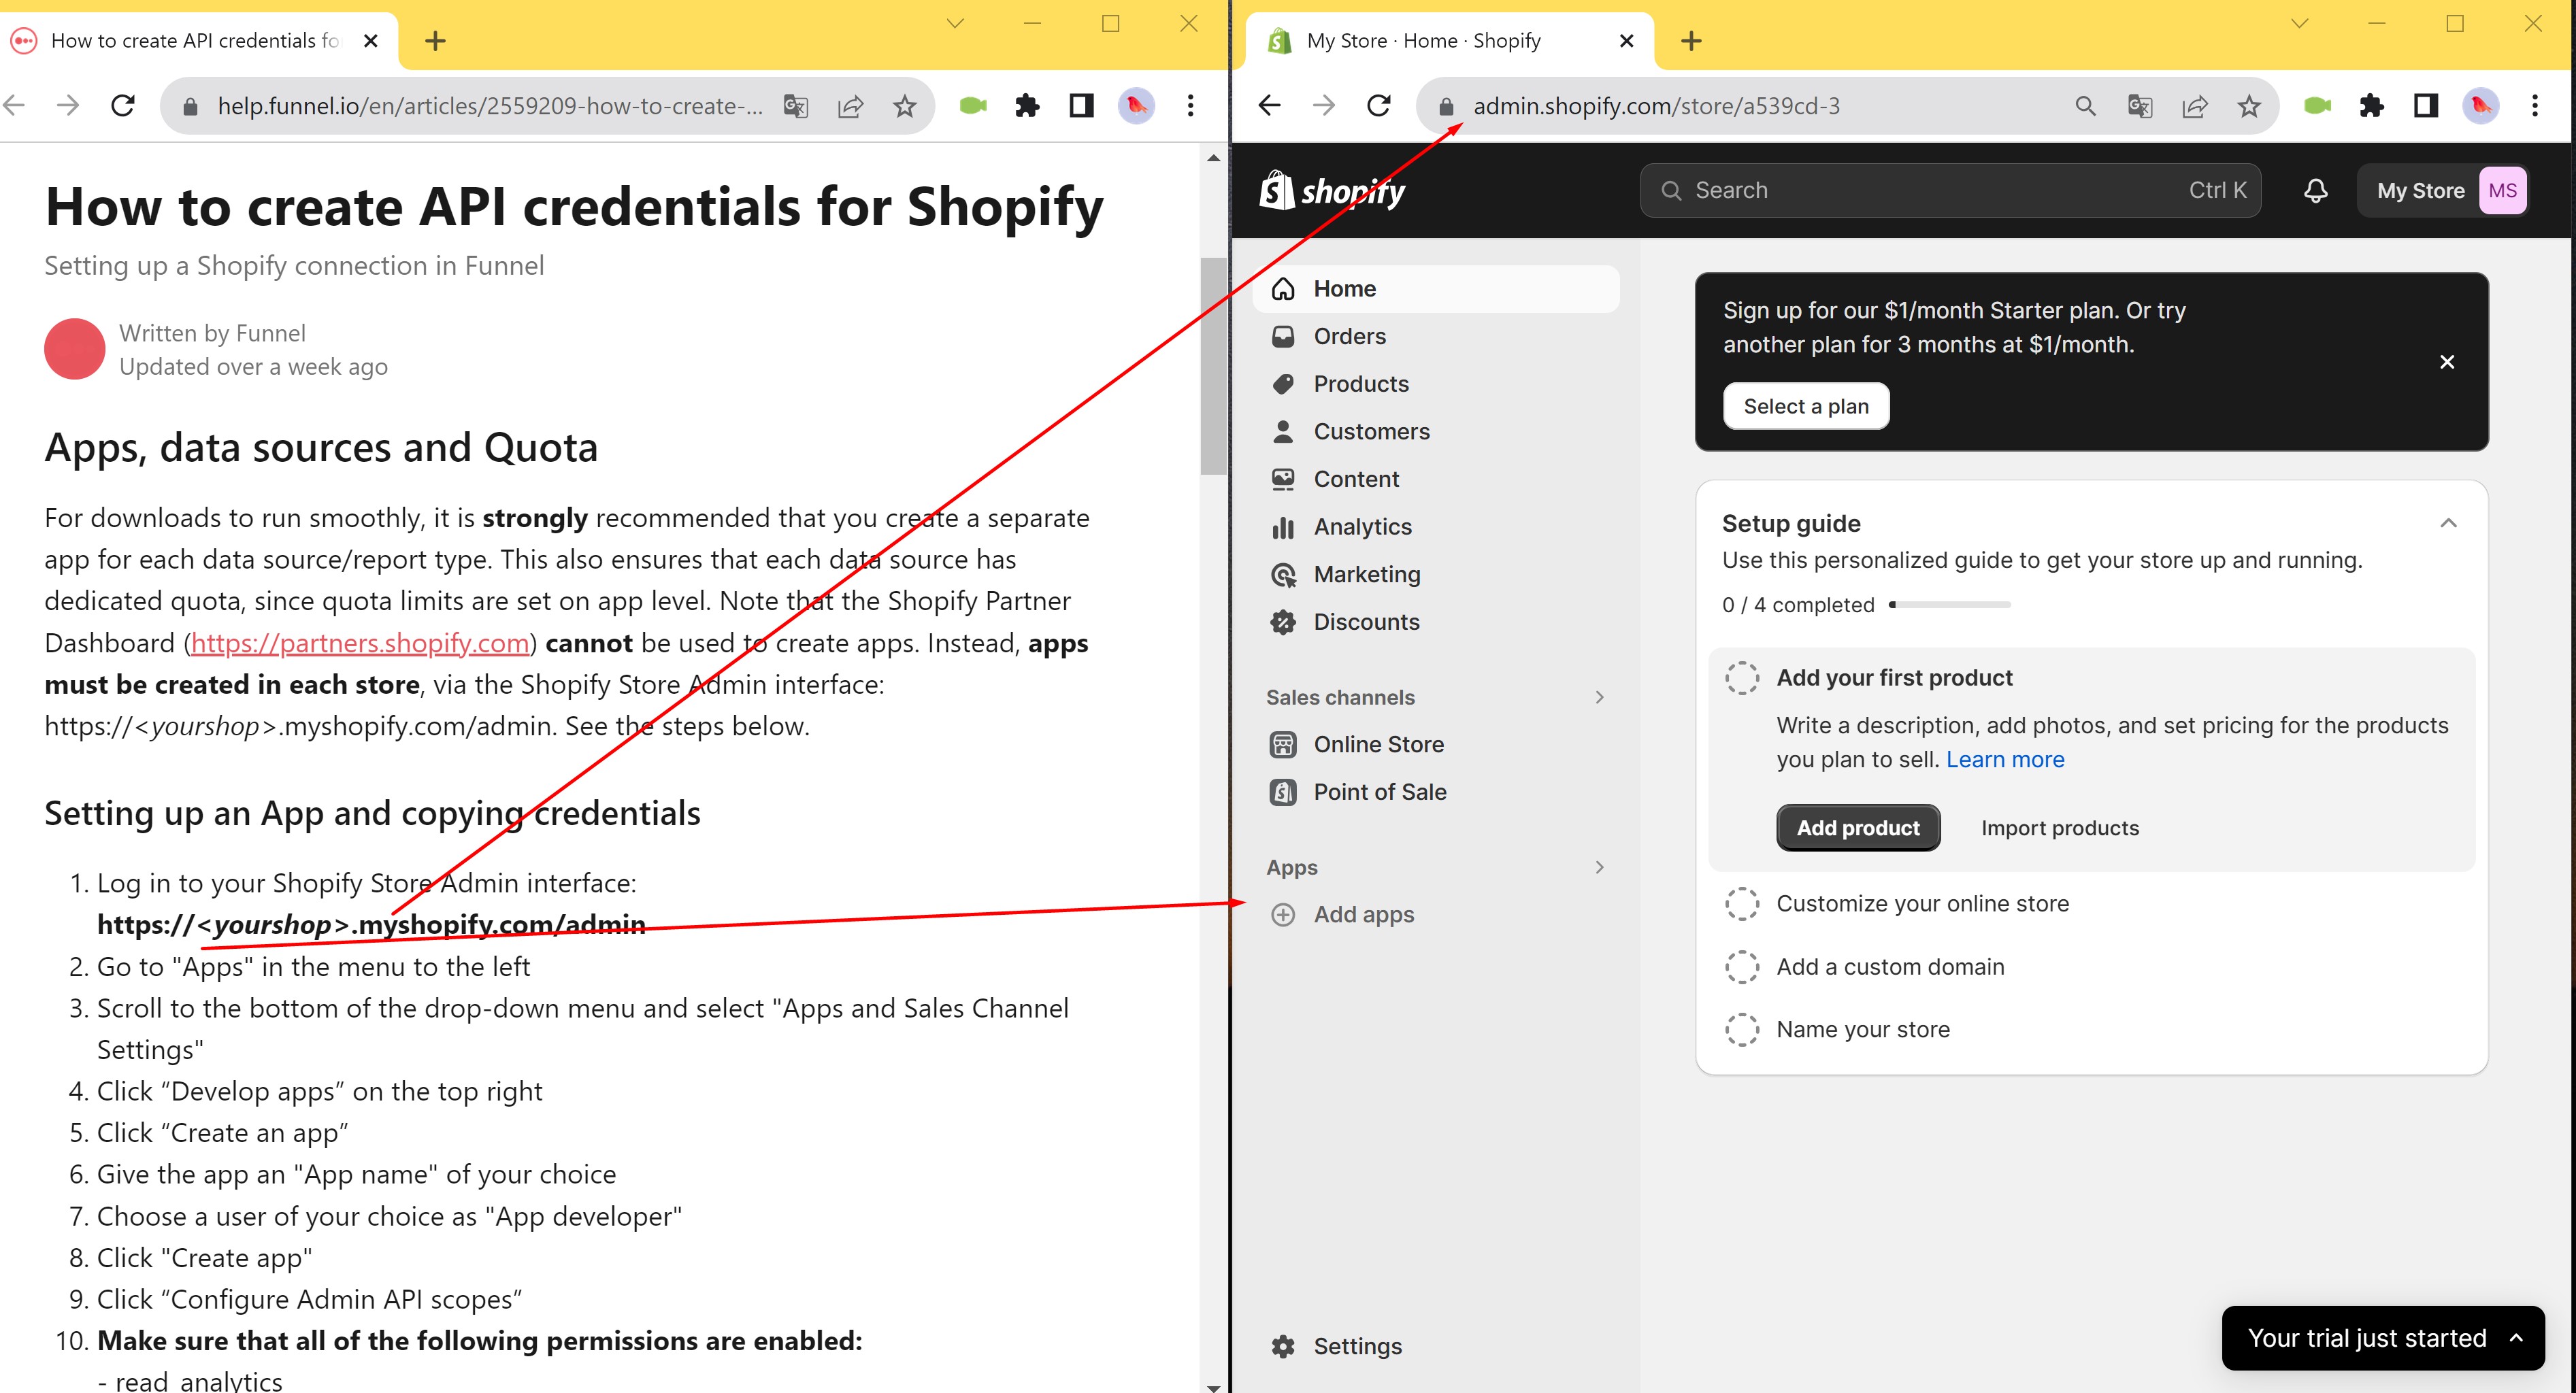Image resolution: width=2576 pixels, height=1393 pixels.
Task: Click the 'Select a plan' button
Action: 1805,406
